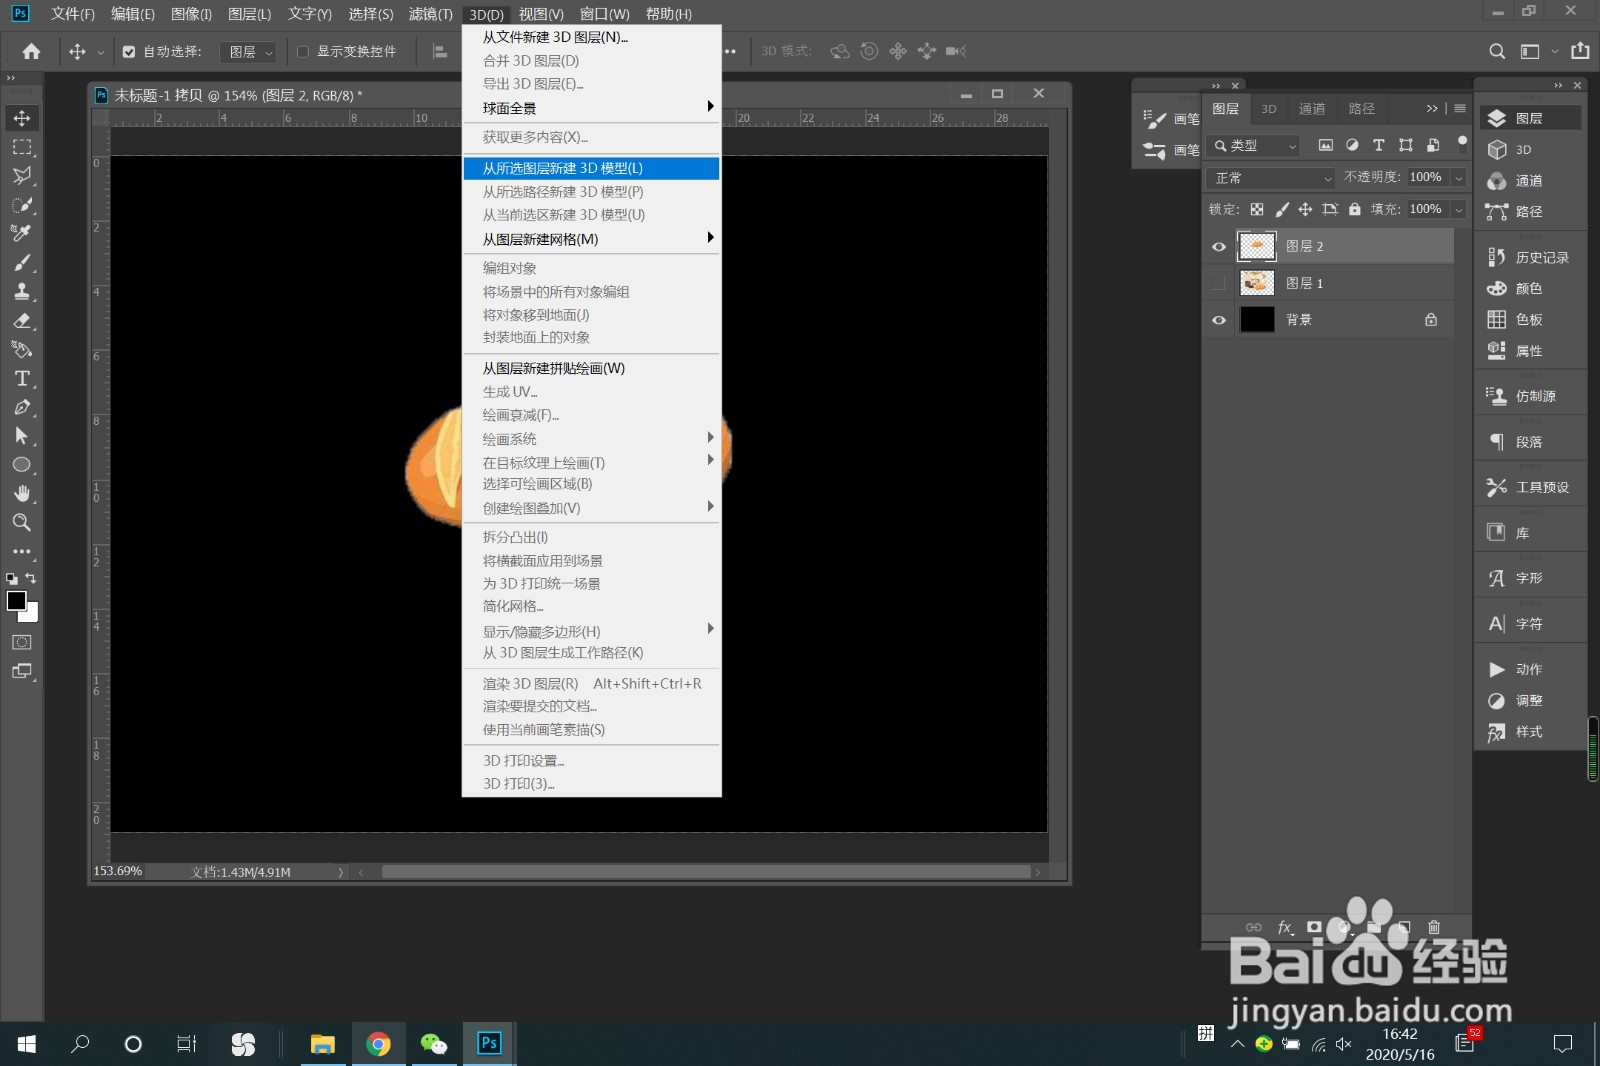Click the background color swatch
The height and width of the screenshot is (1066, 1600).
pyautogui.click(x=33, y=615)
